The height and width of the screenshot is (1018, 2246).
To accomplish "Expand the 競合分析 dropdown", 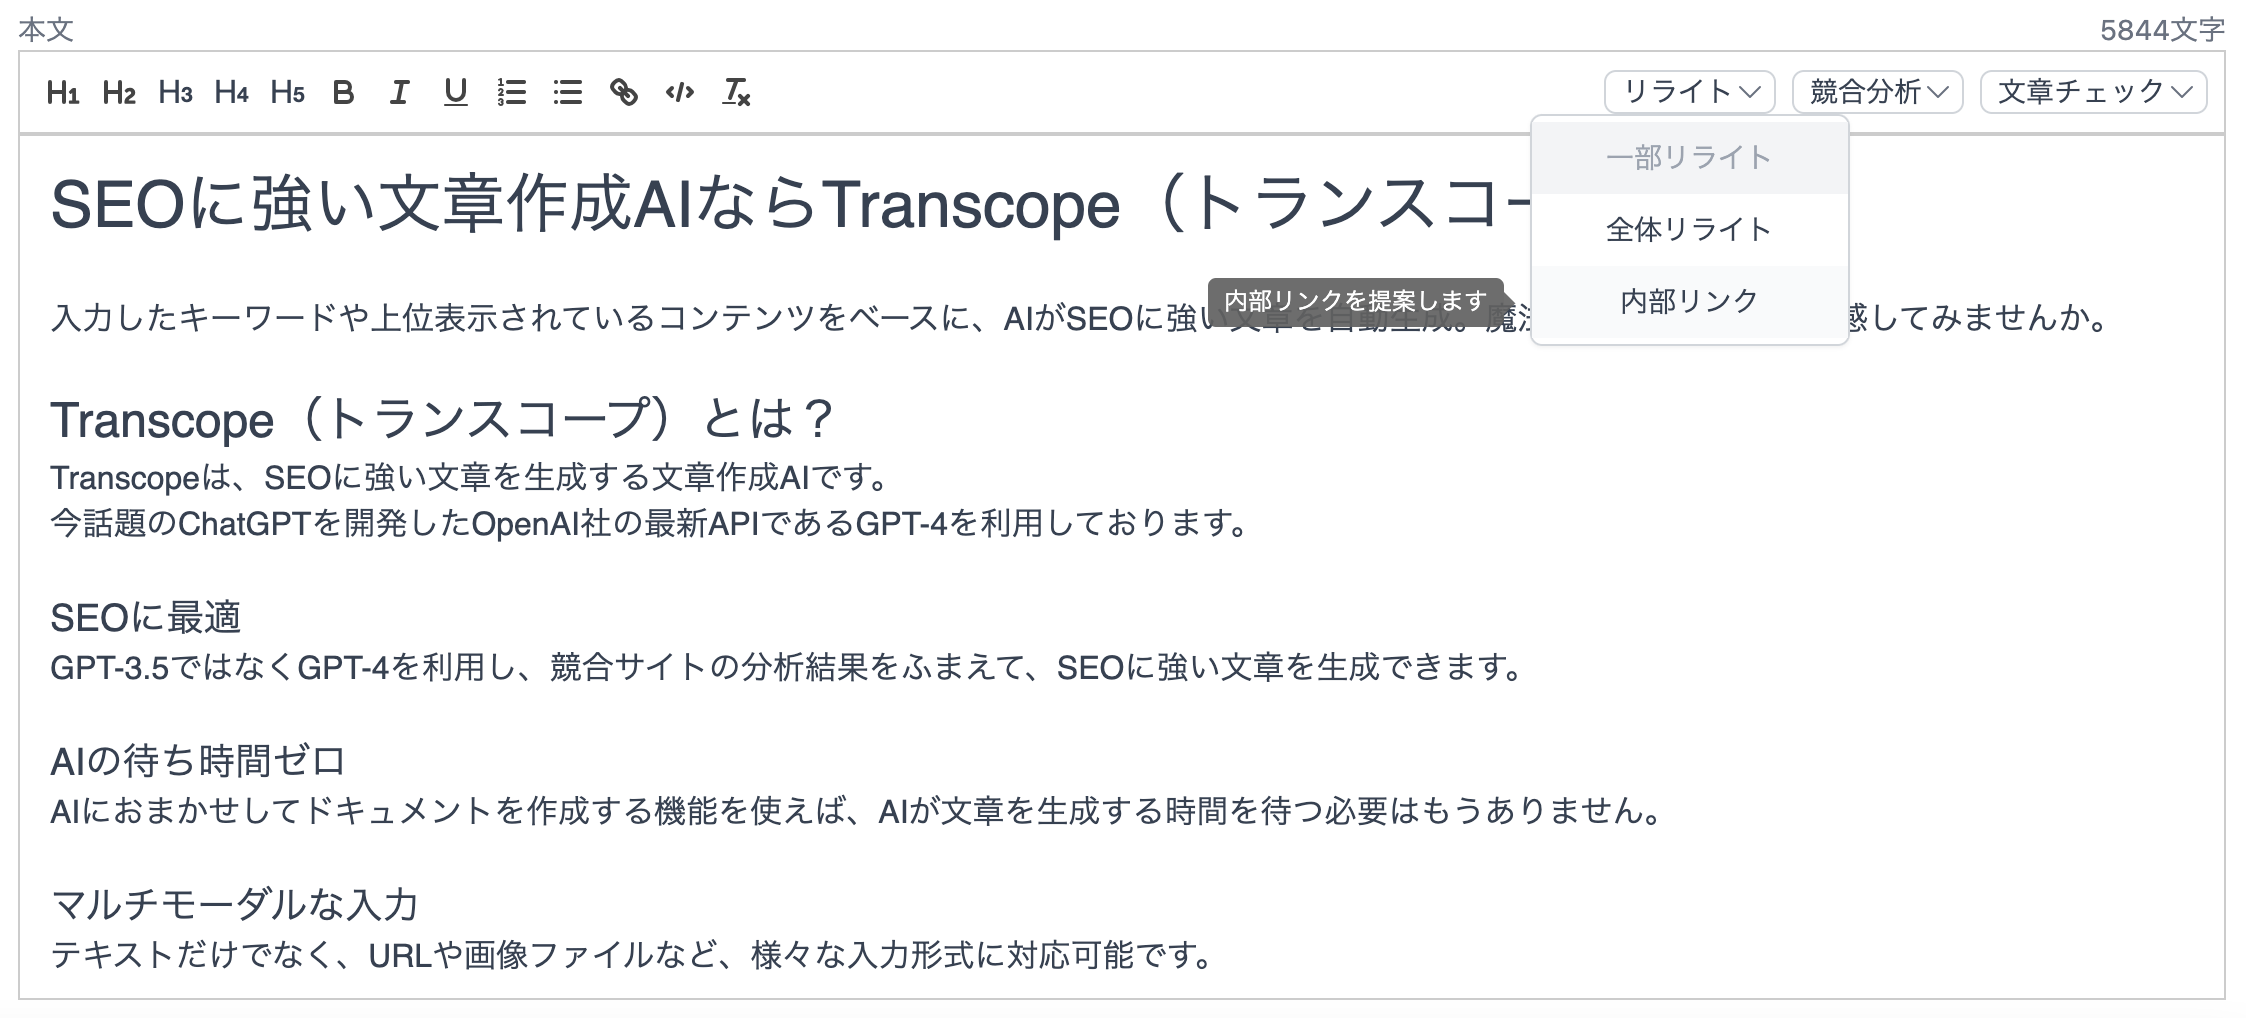I will (1877, 92).
